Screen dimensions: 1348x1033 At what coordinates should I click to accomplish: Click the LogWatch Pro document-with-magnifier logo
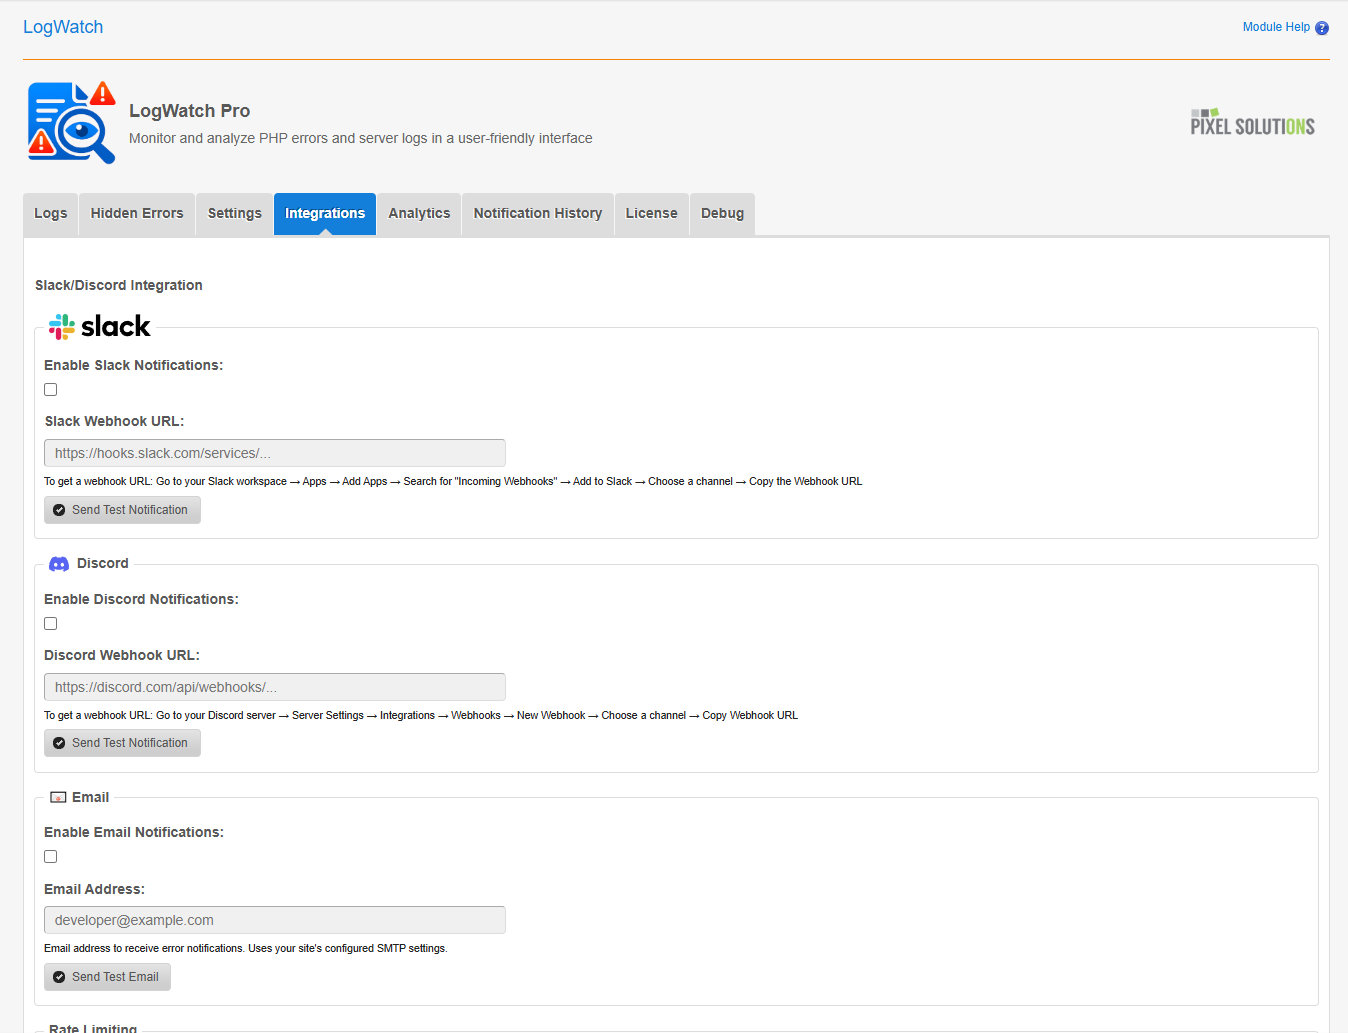[x=70, y=121]
